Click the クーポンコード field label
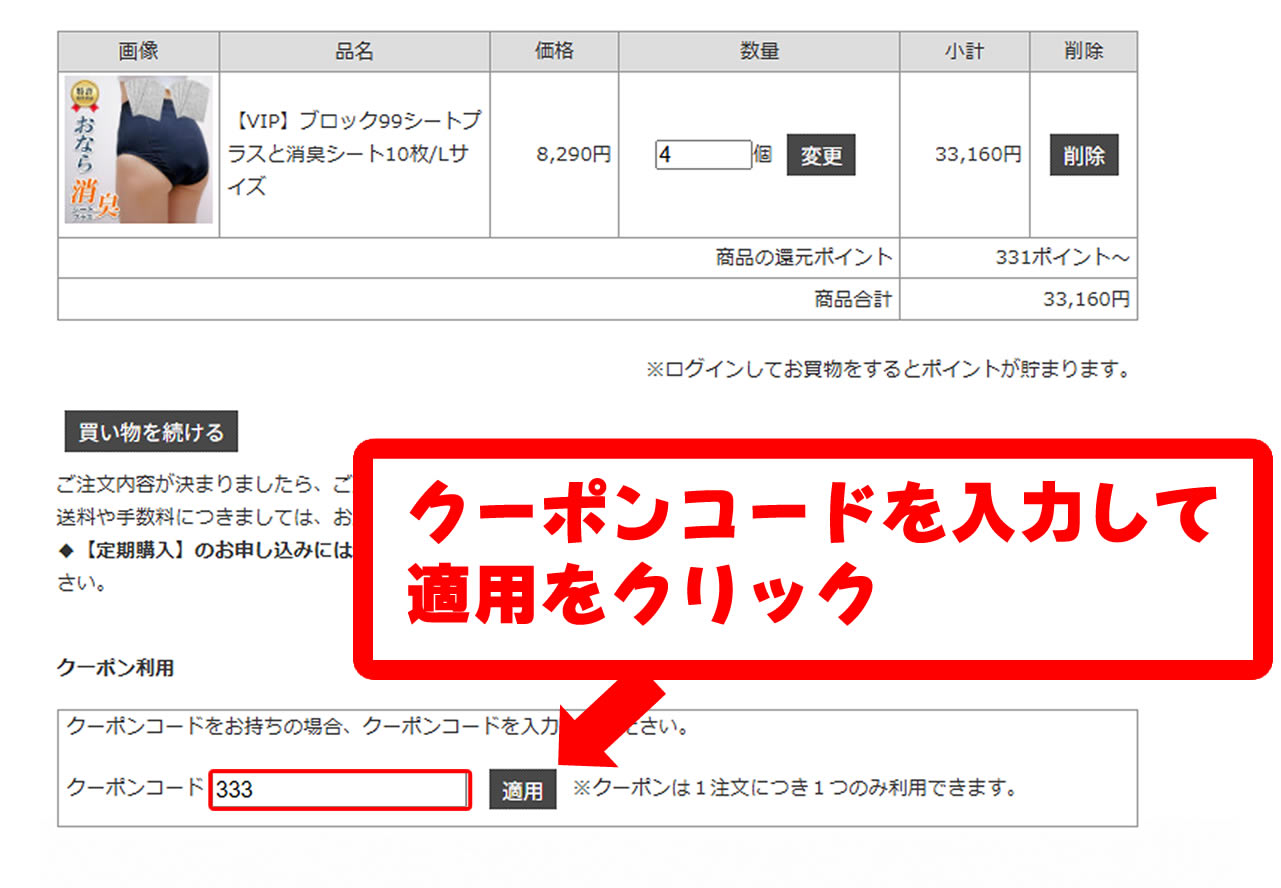 [x=135, y=787]
